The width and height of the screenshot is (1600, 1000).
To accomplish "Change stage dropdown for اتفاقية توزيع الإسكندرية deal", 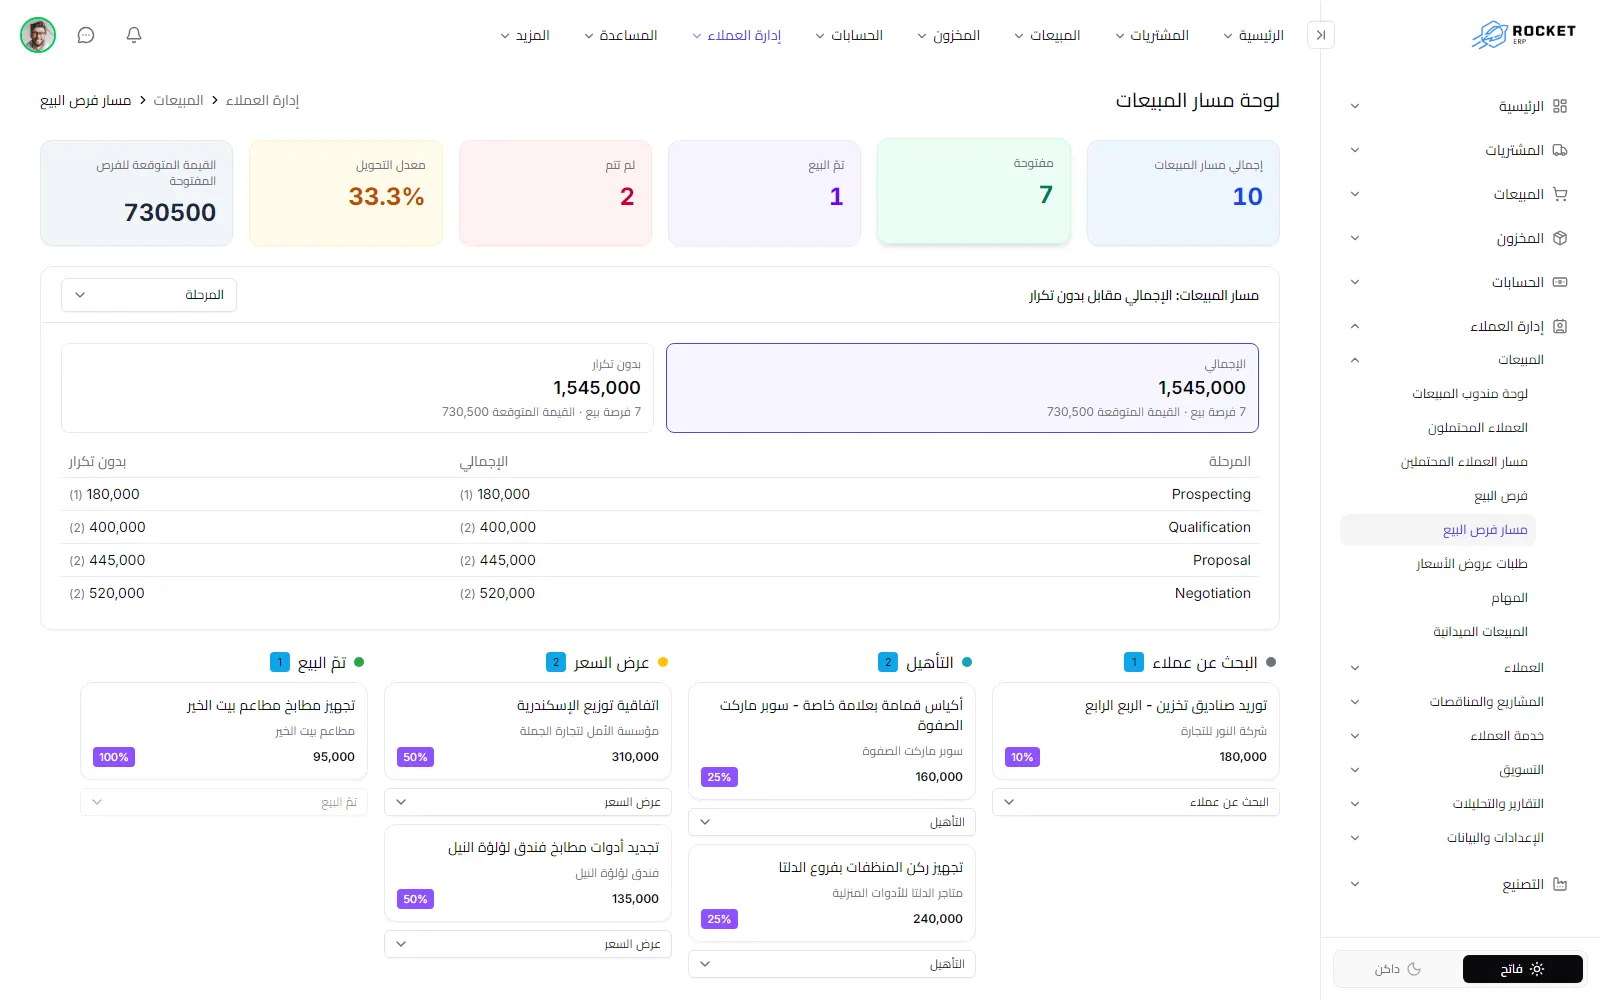I will (528, 802).
